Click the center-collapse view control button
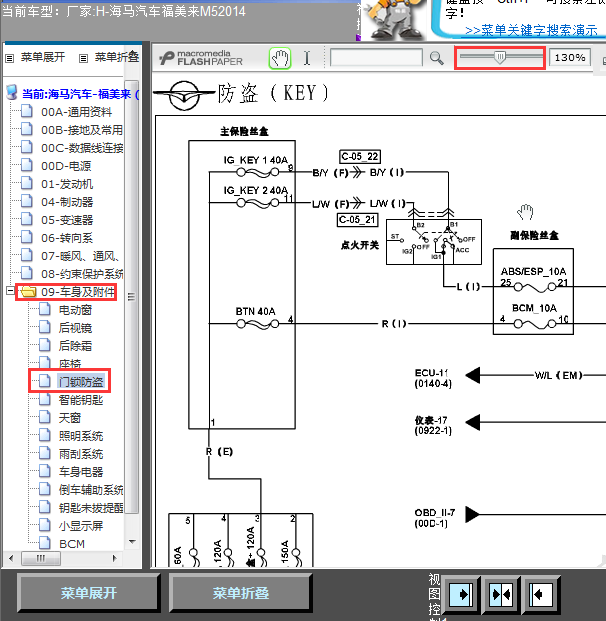This screenshot has height=621, width=606. (x=501, y=594)
